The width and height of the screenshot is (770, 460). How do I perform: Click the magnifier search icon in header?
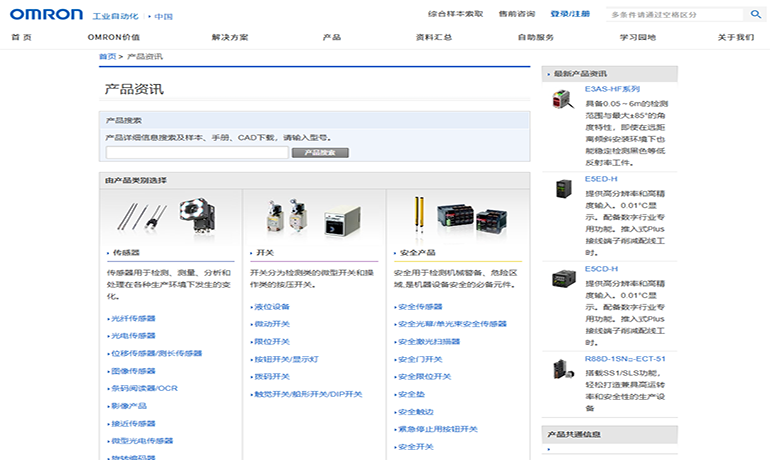pos(755,14)
